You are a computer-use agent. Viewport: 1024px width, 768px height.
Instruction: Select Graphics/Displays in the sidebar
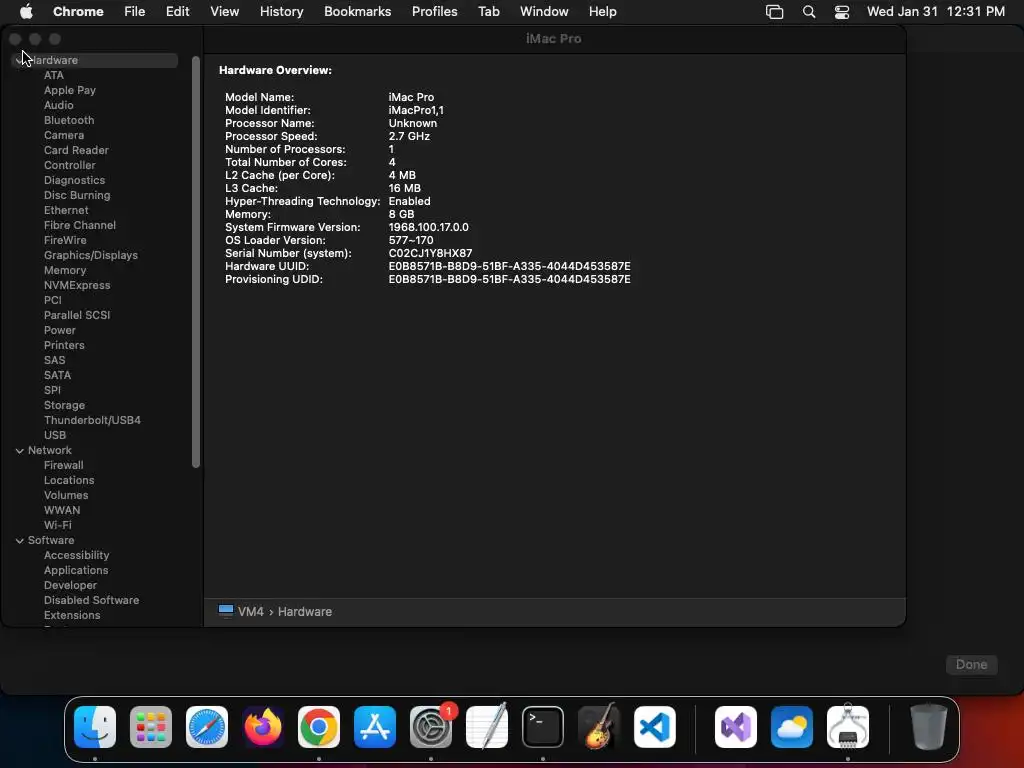91,255
